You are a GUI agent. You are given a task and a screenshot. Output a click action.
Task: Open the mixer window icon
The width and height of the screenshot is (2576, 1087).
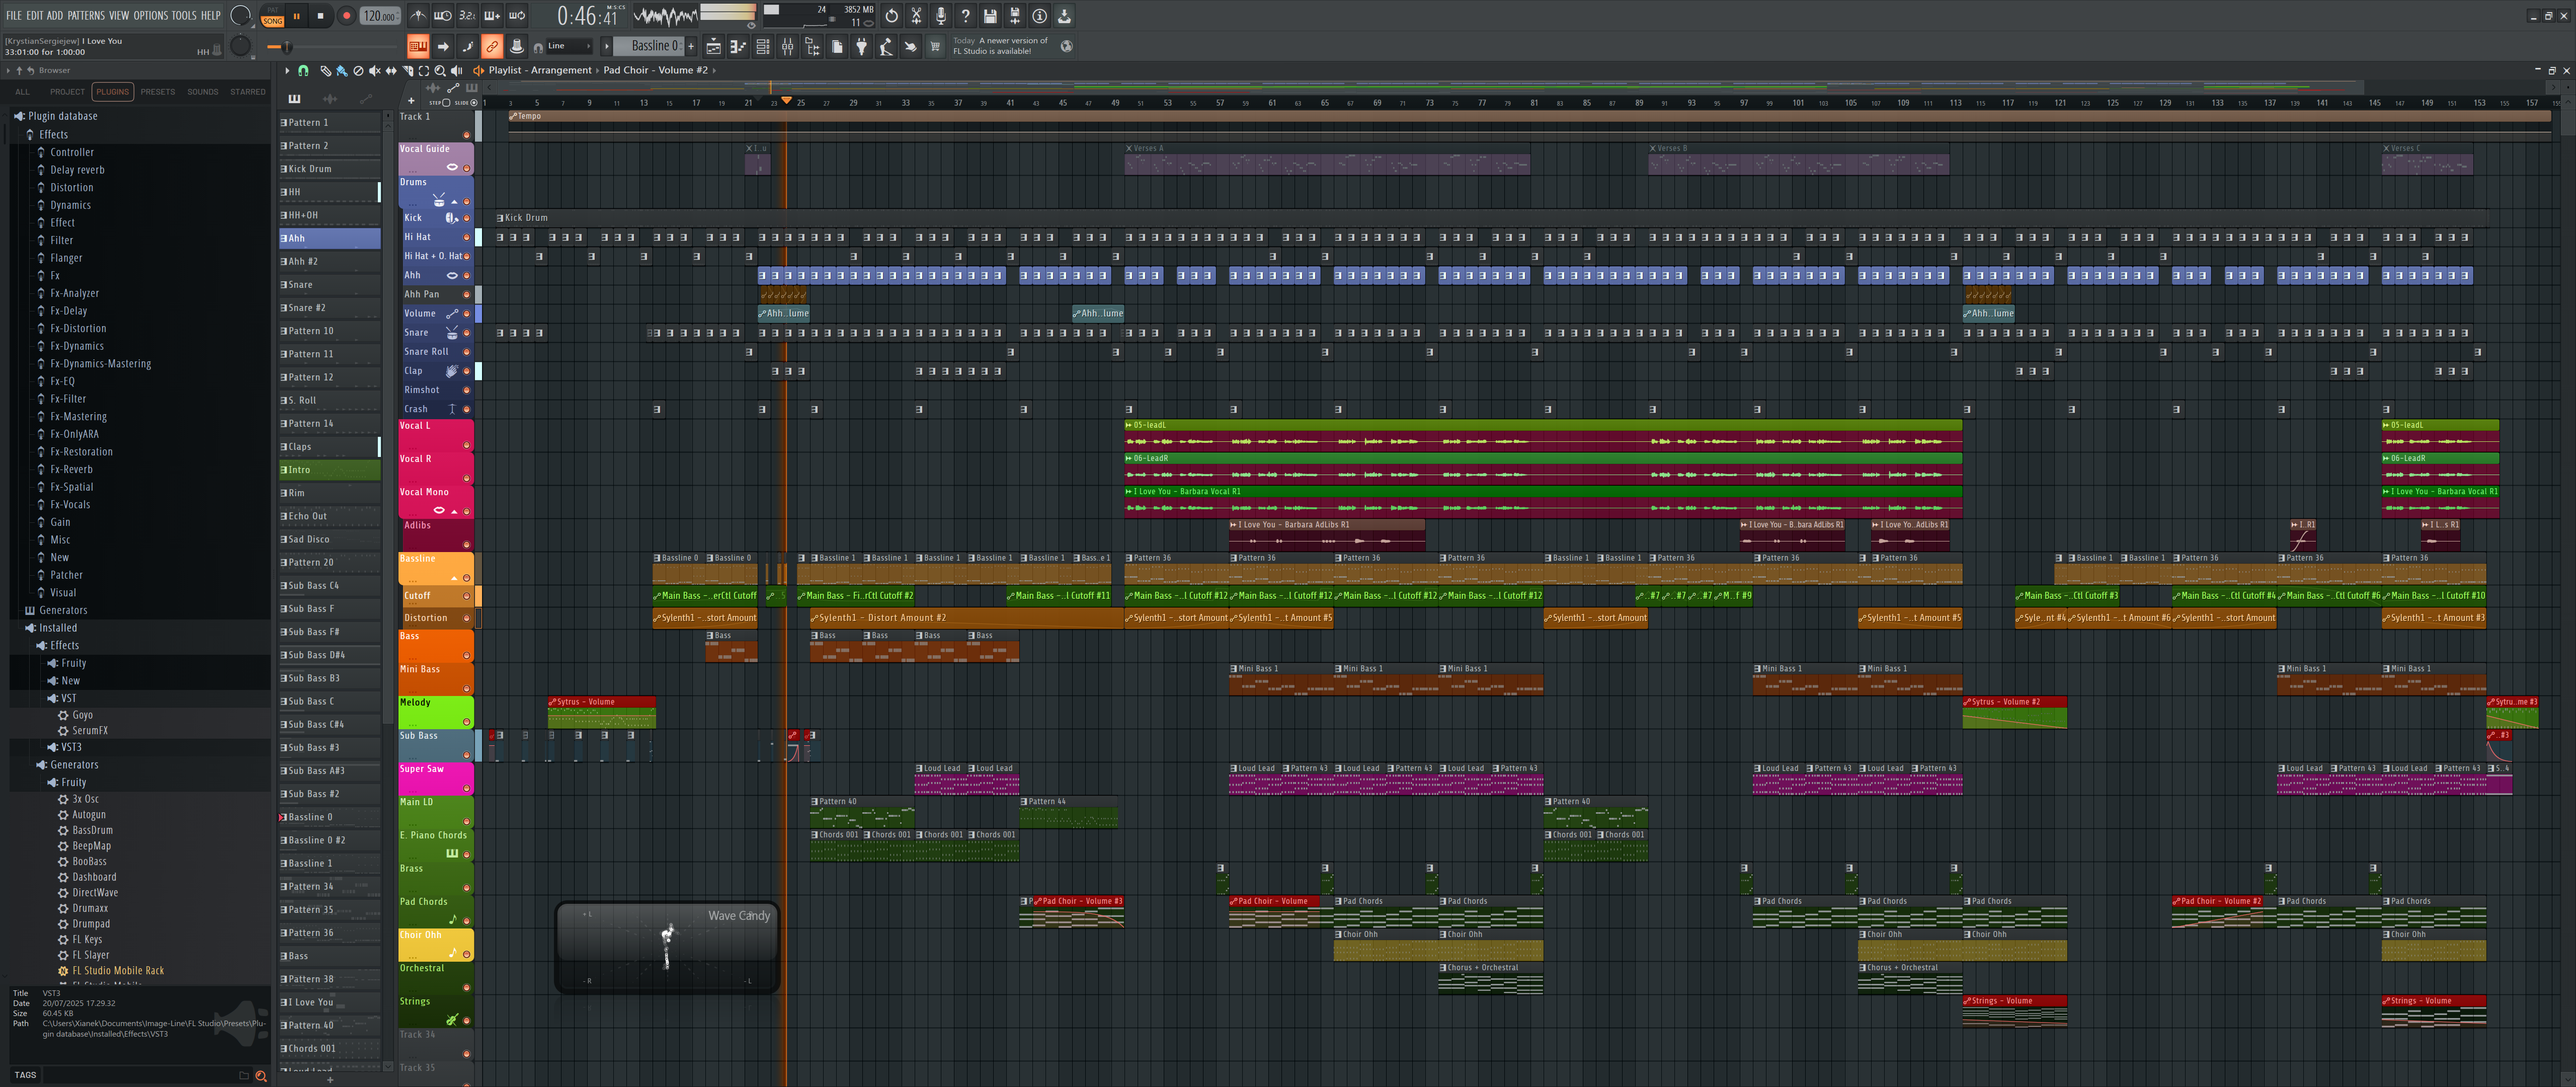click(x=787, y=46)
